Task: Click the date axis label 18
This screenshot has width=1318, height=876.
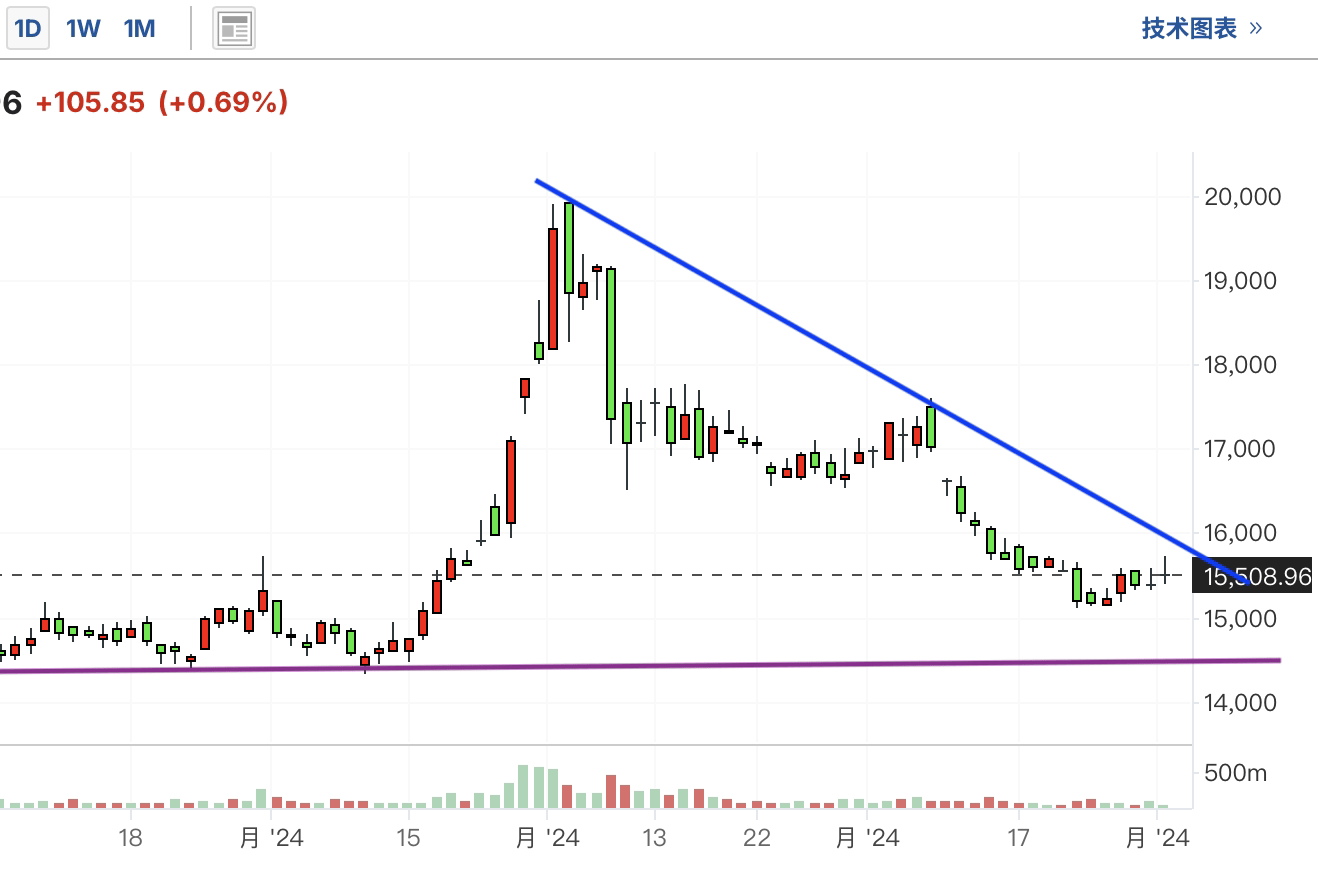Action: tap(130, 837)
